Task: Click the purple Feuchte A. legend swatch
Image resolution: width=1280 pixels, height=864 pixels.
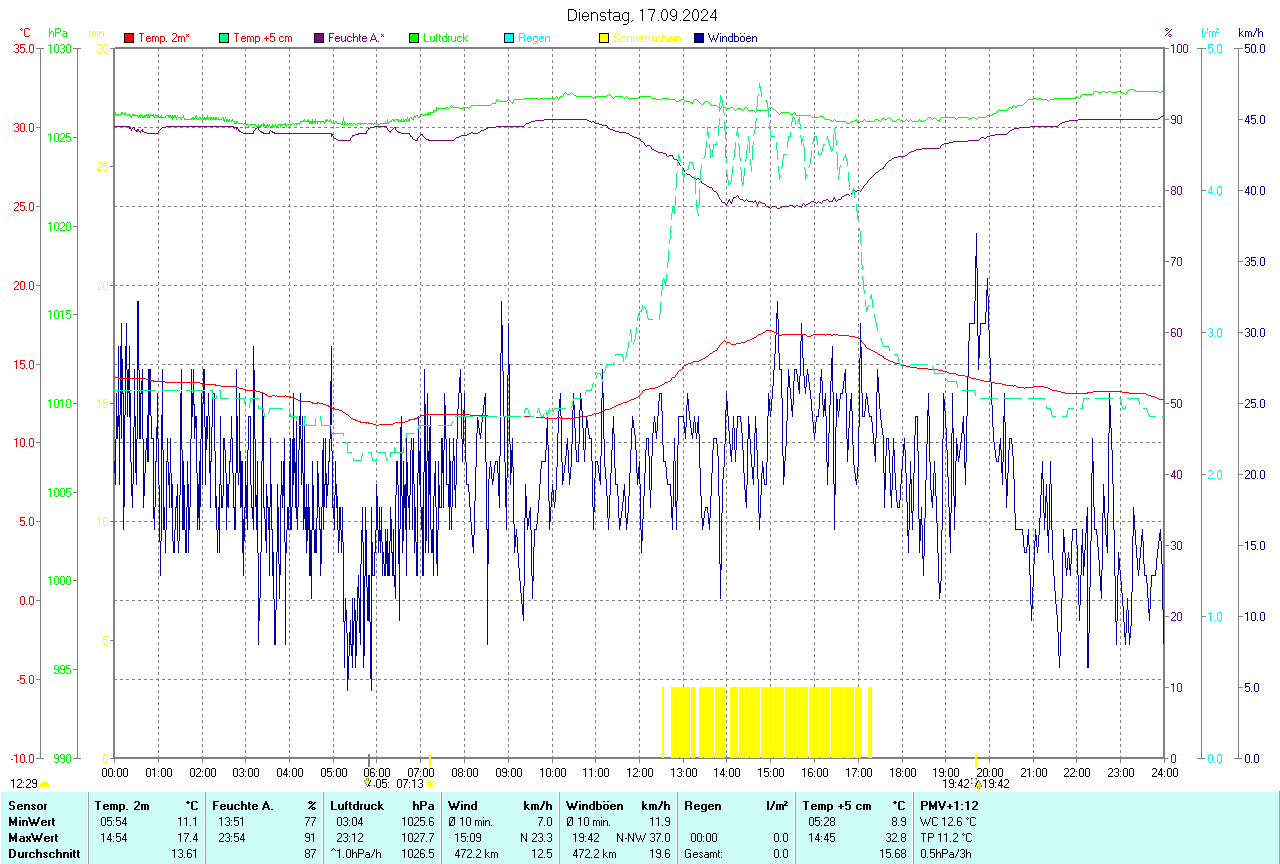Action: 319,38
